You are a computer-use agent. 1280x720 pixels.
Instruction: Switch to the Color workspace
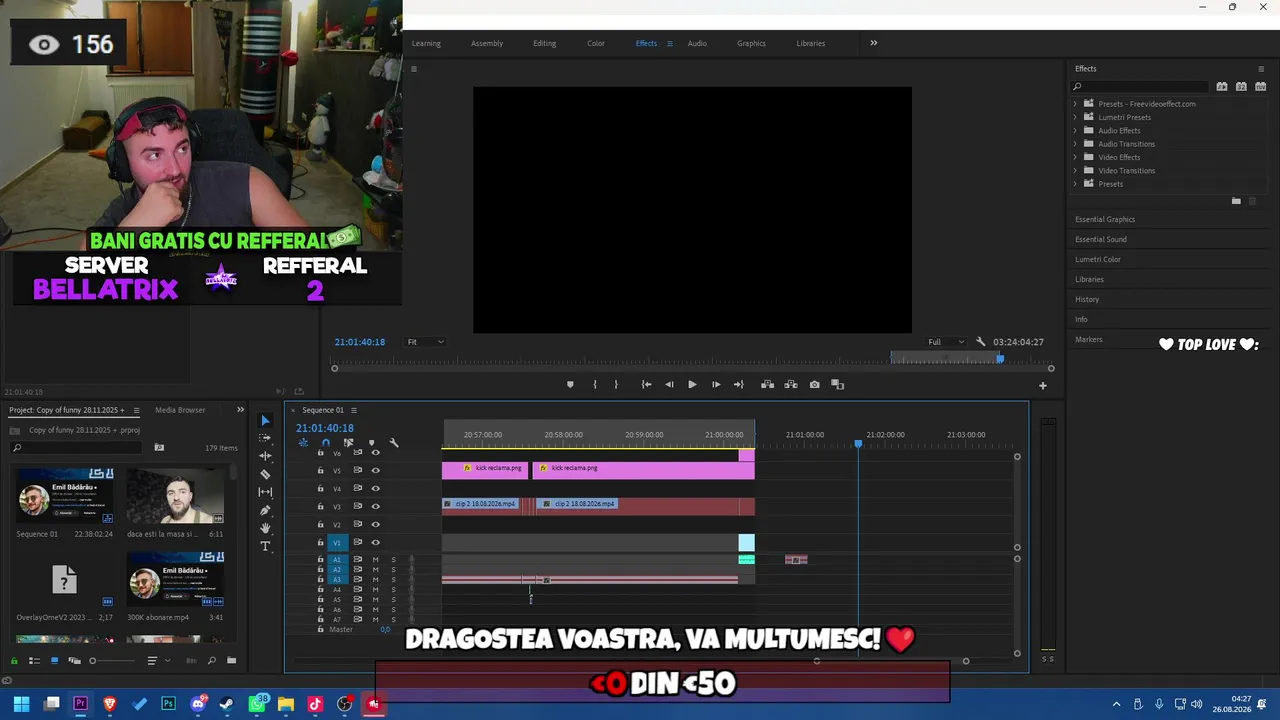596,44
